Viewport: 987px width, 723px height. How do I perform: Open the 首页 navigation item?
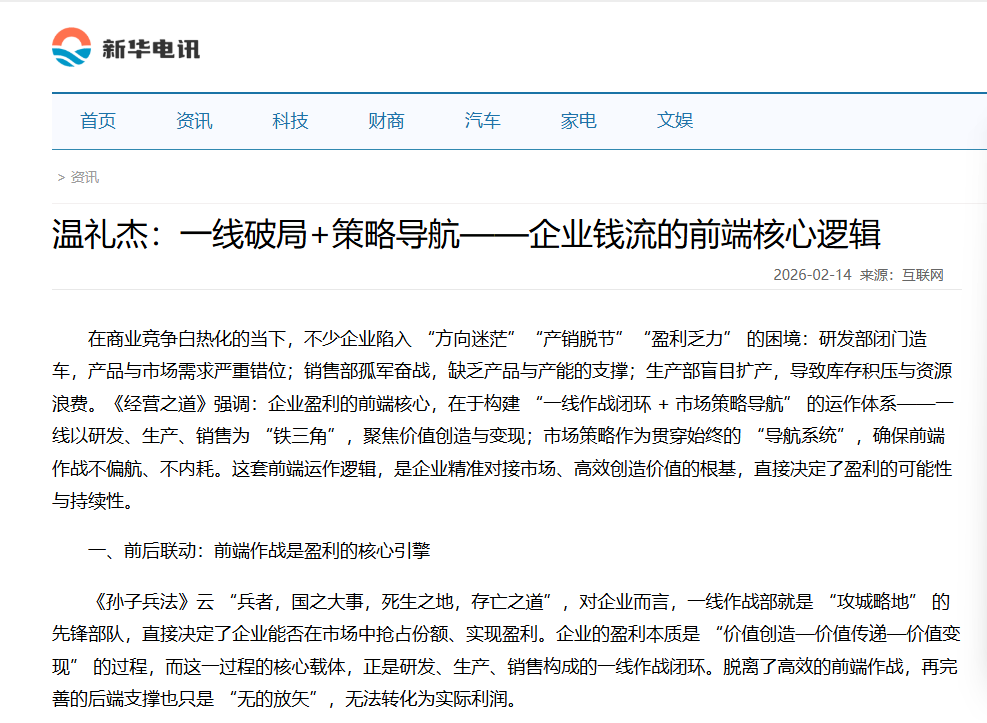tap(99, 120)
